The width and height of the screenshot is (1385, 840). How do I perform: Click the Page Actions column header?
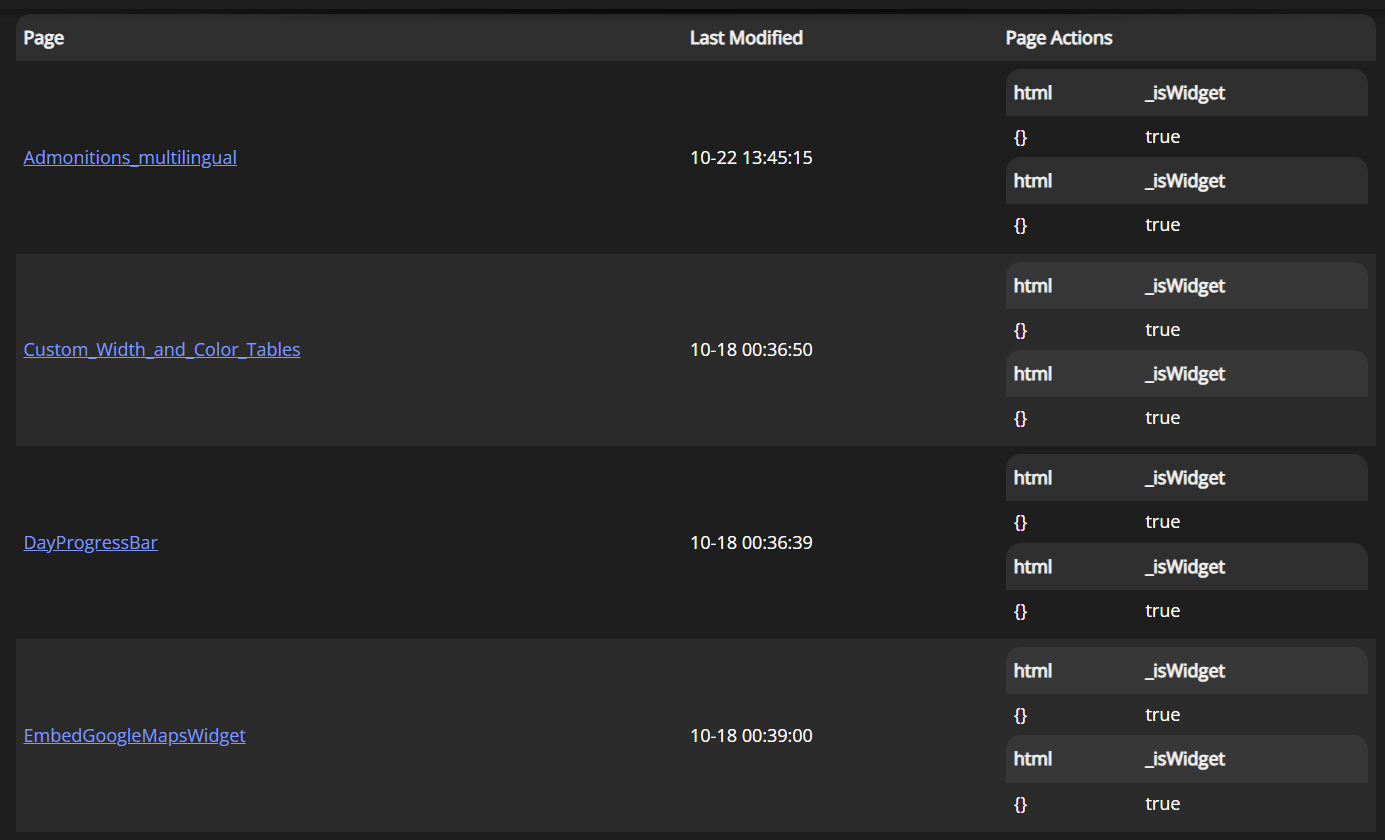click(x=1059, y=38)
